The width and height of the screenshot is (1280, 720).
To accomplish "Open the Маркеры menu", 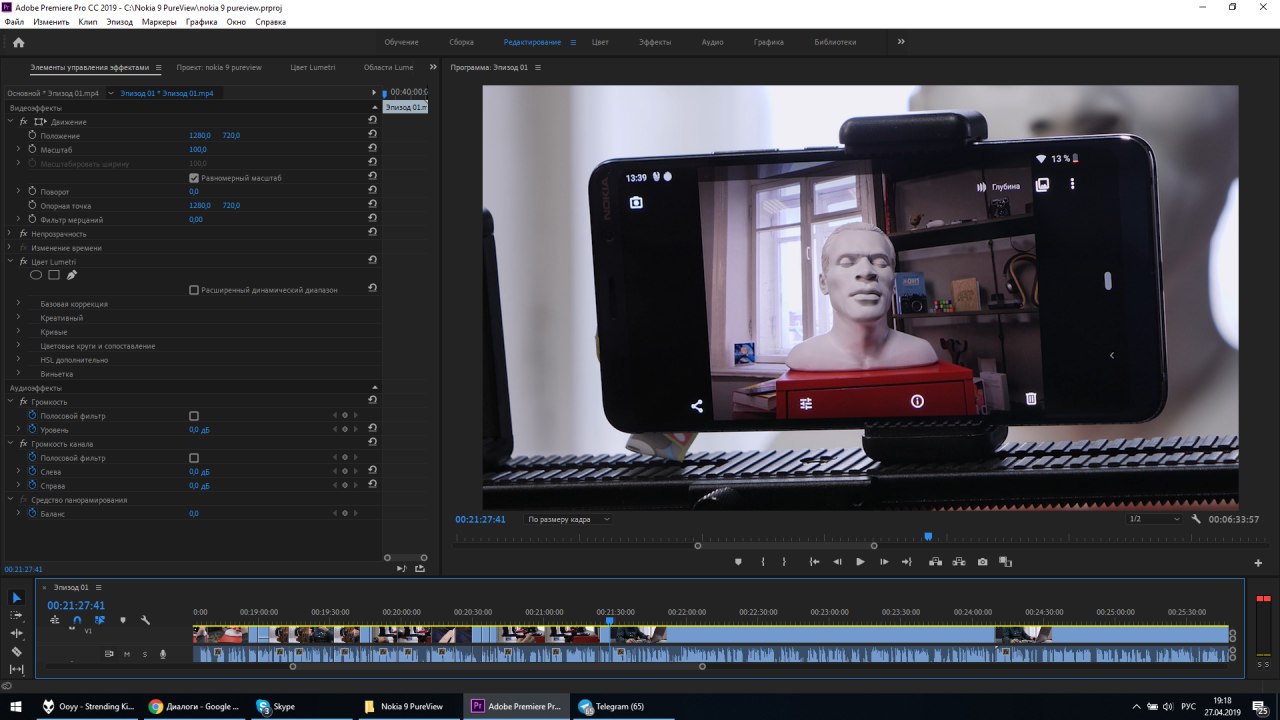I will pyautogui.click(x=158, y=21).
